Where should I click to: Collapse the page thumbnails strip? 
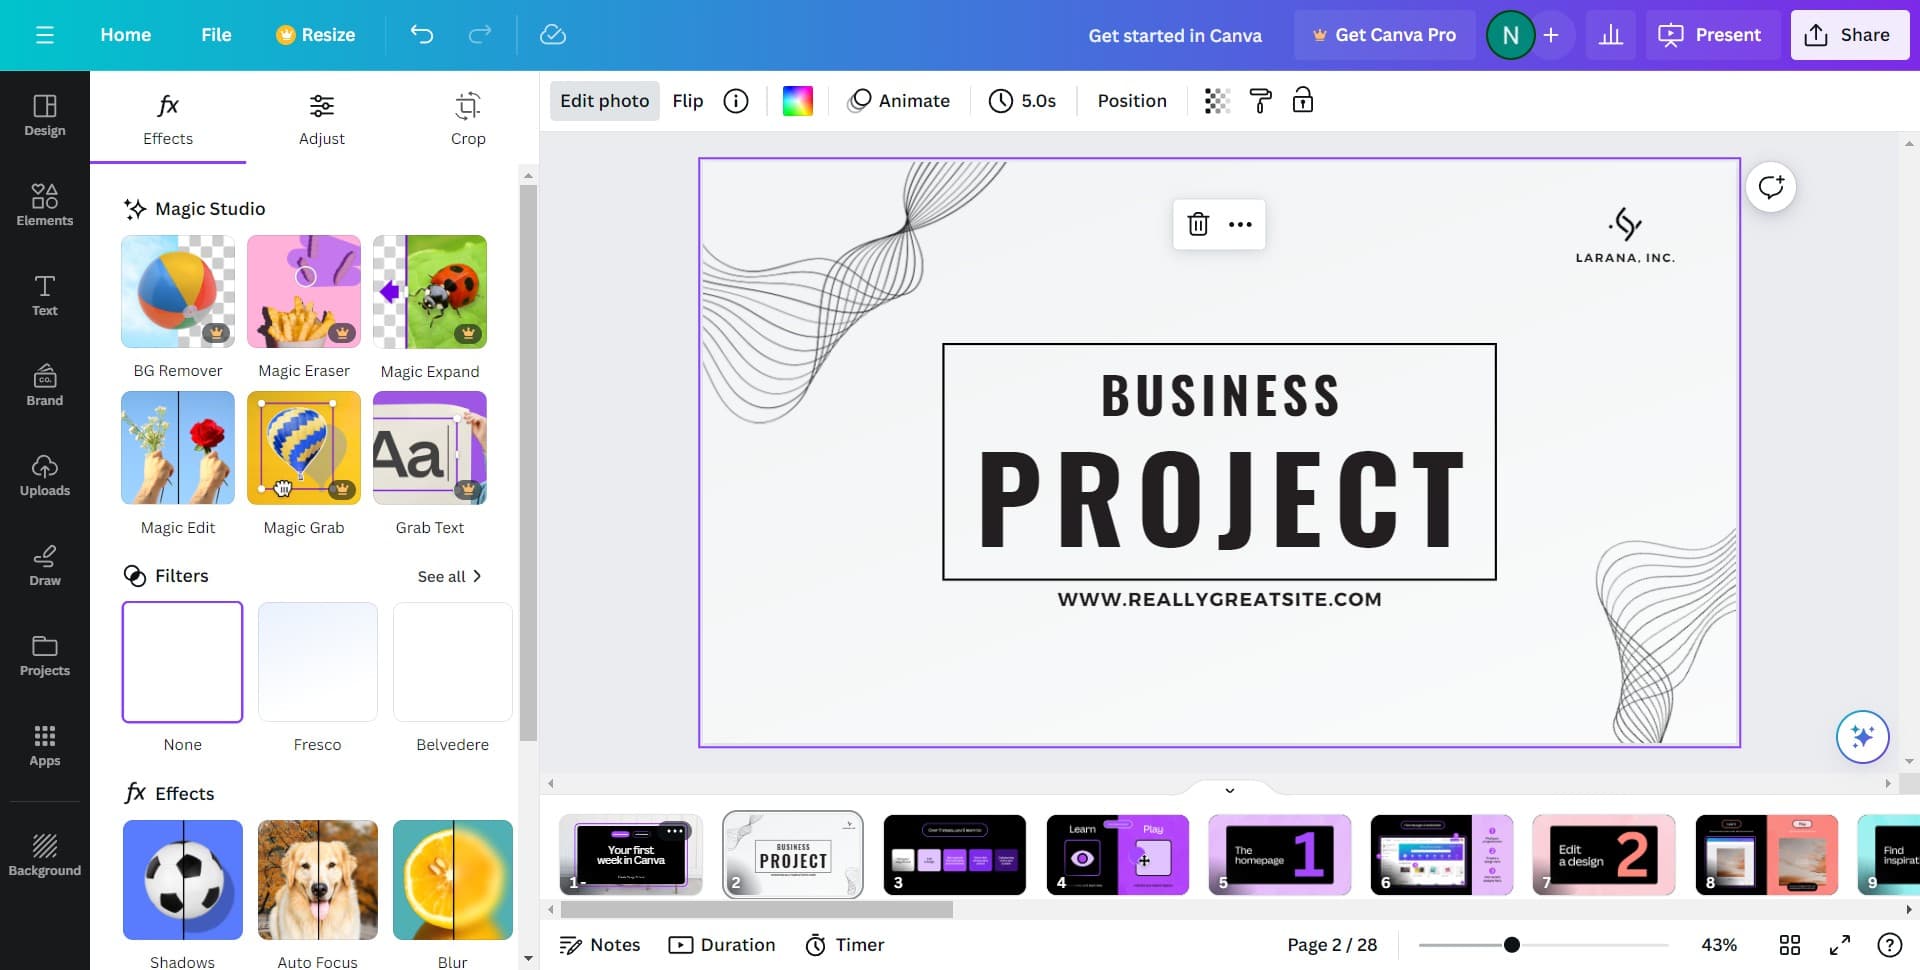click(1229, 790)
